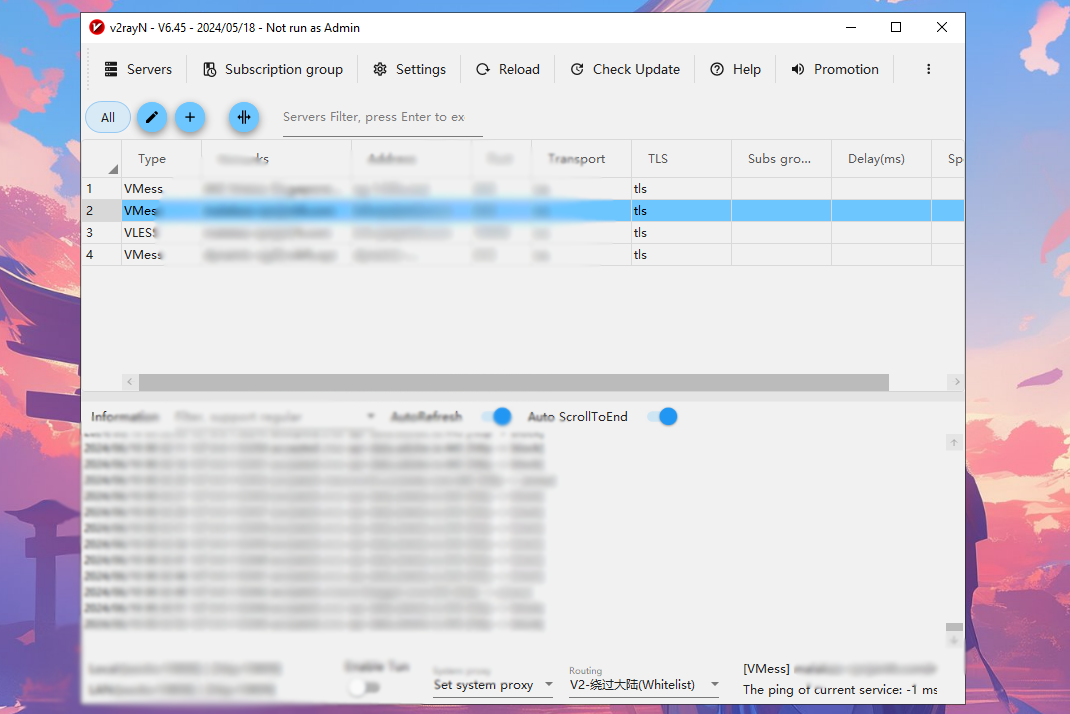Click the auto column width icon
This screenshot has width=1070, height=714.
244,117
